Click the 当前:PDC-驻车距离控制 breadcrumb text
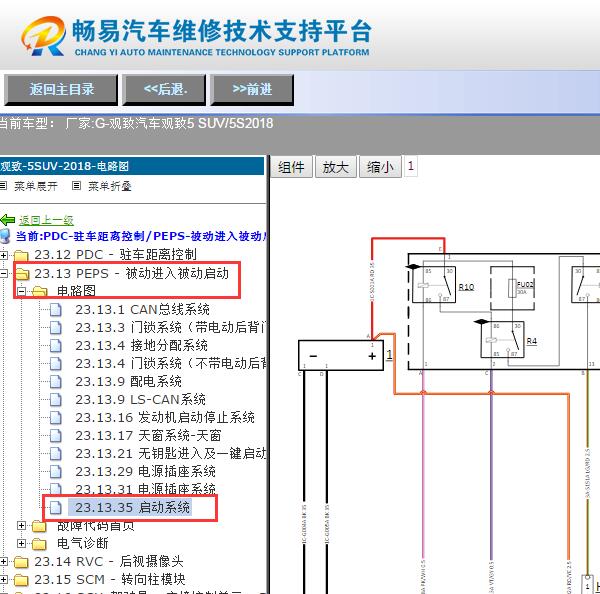600x594 pixels. (141, 236)
